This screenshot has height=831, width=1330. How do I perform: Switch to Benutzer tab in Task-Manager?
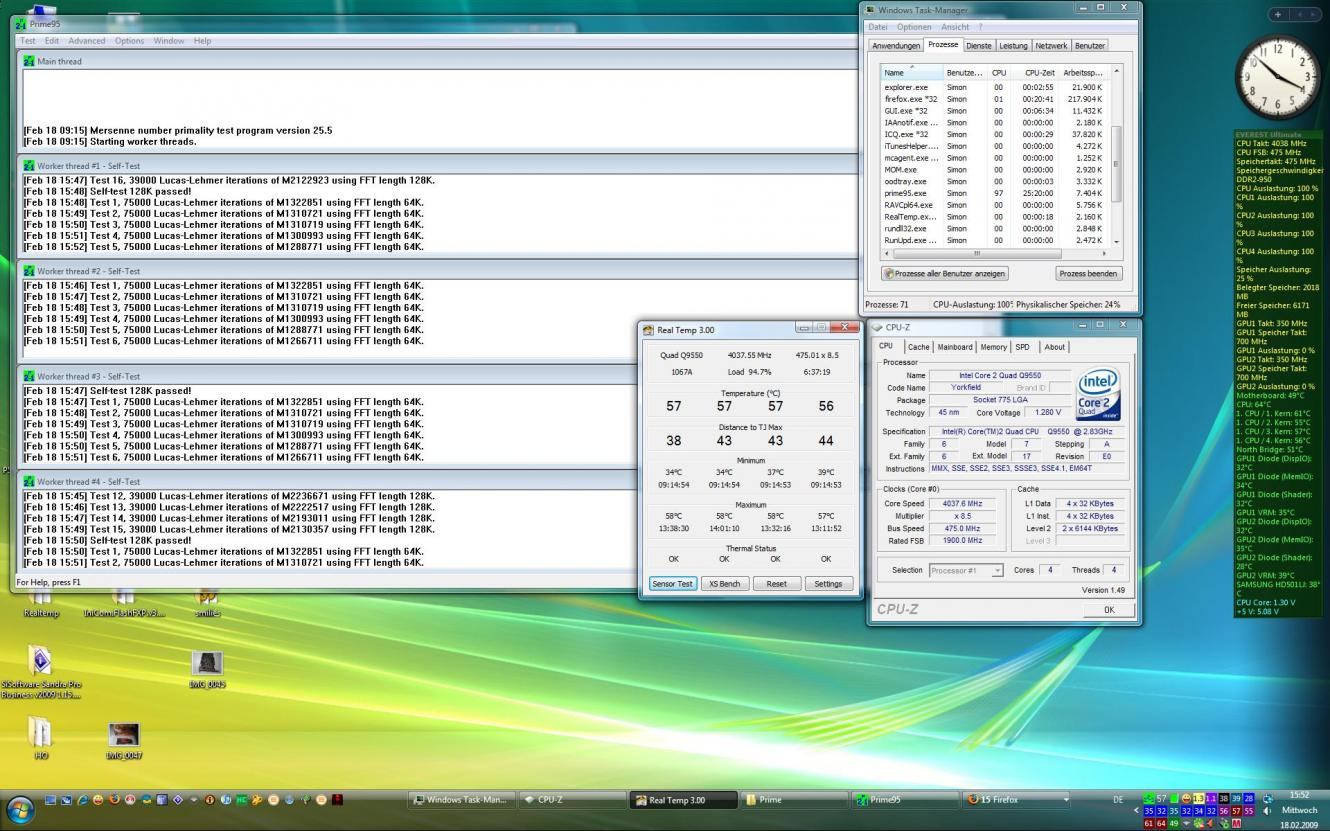[x=1090, y=46]
